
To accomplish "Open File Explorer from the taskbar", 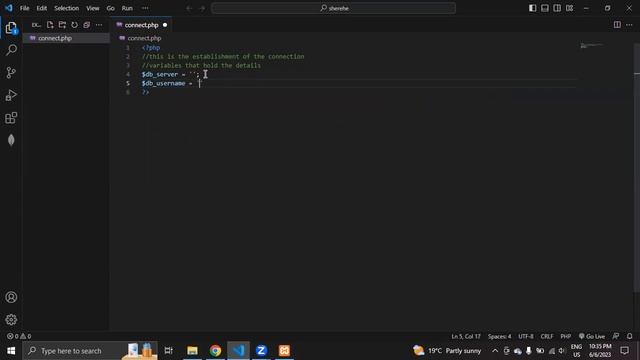I will click(x=192, y=351).
